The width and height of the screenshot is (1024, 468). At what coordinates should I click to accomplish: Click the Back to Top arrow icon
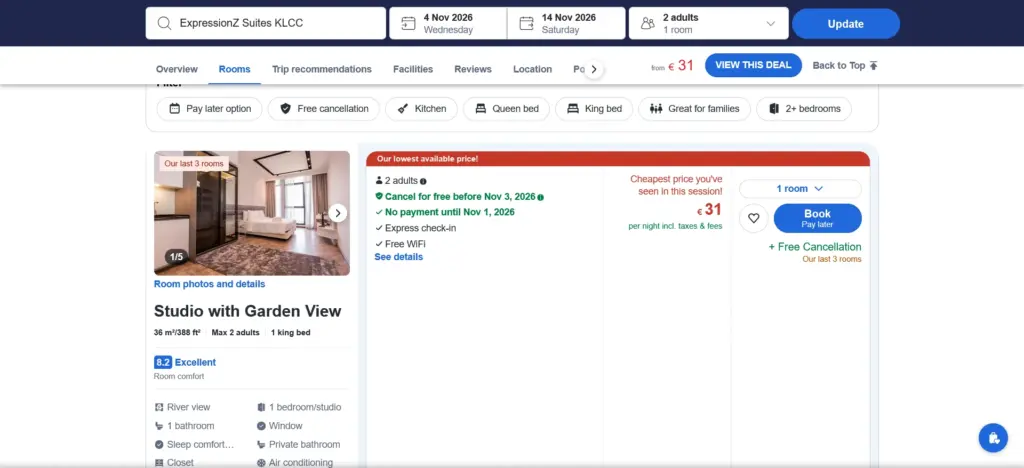coord(874,65)
